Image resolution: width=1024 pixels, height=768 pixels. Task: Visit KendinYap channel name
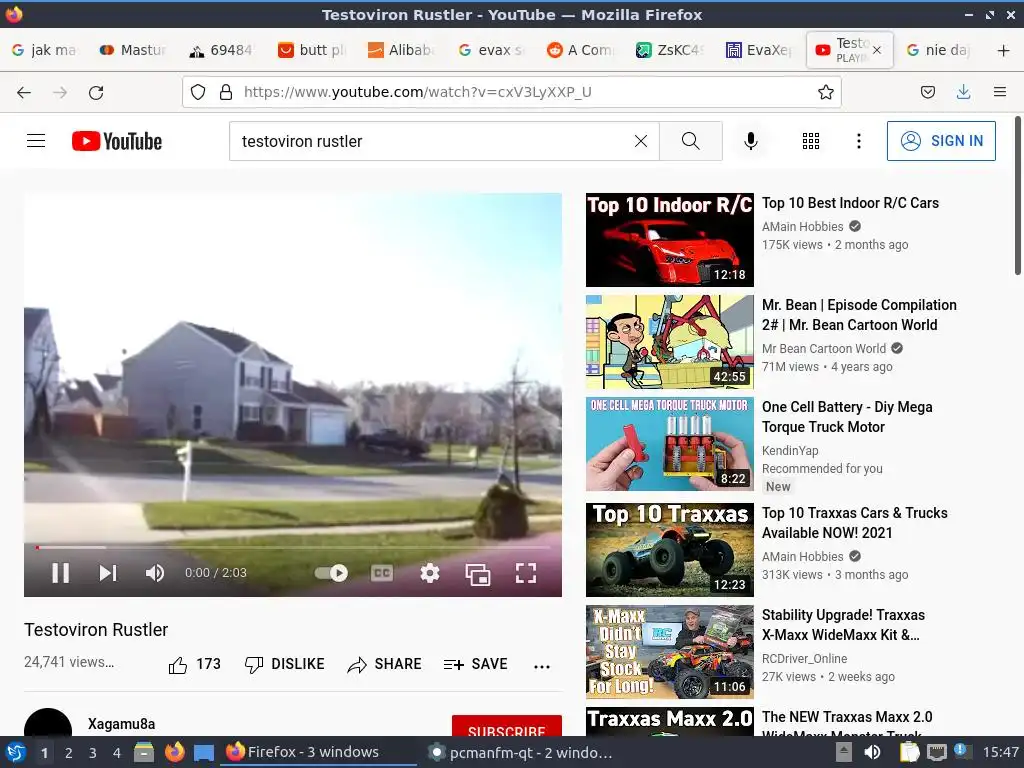click(x=790, y=451)
